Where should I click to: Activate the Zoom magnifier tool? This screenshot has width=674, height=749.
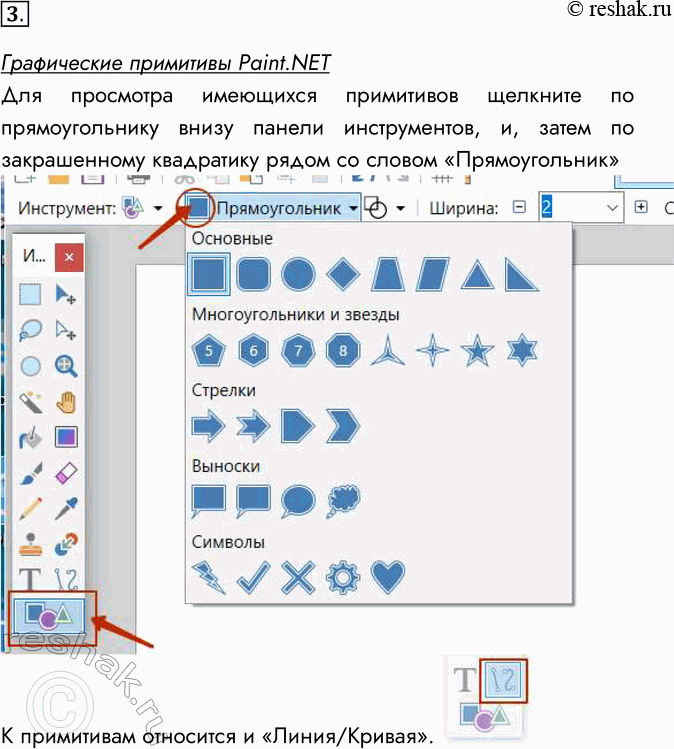point(66,366)
